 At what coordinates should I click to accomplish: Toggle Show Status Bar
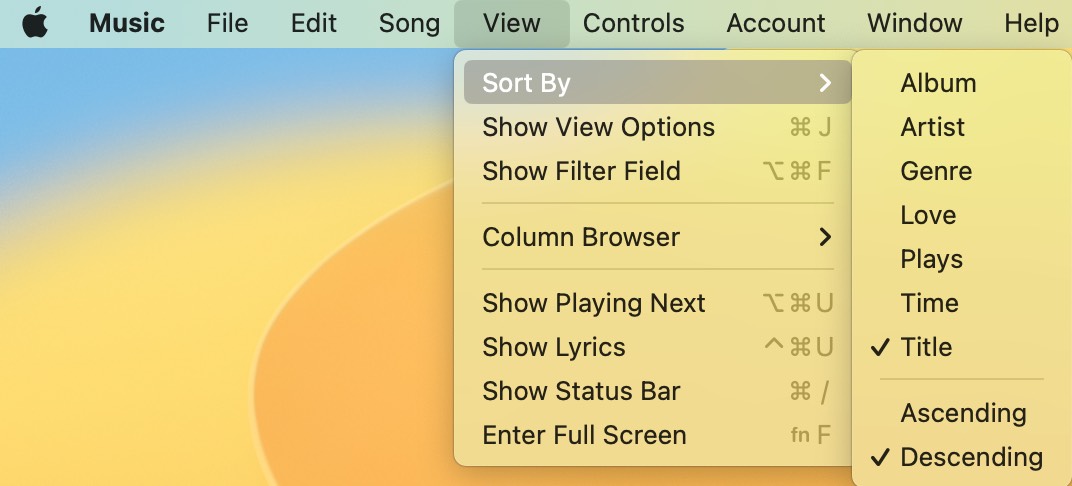tap(581, 391)
